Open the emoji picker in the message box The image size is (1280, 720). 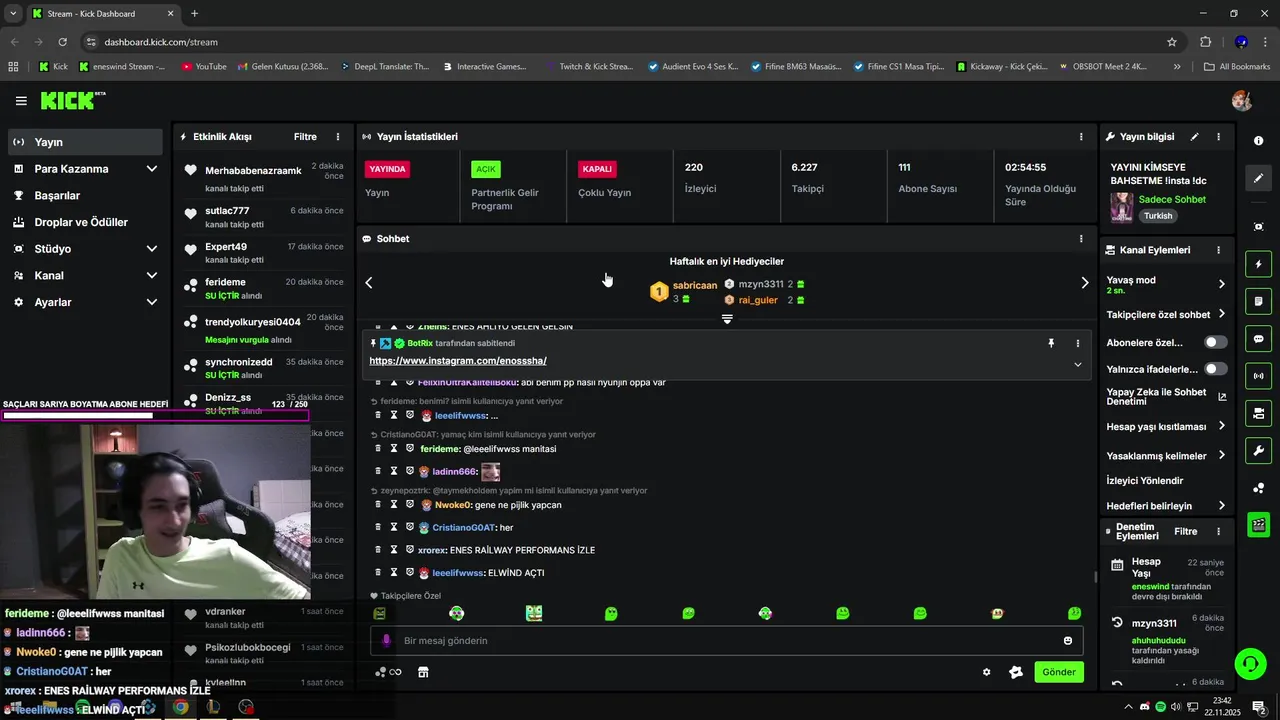[1068, 641]
